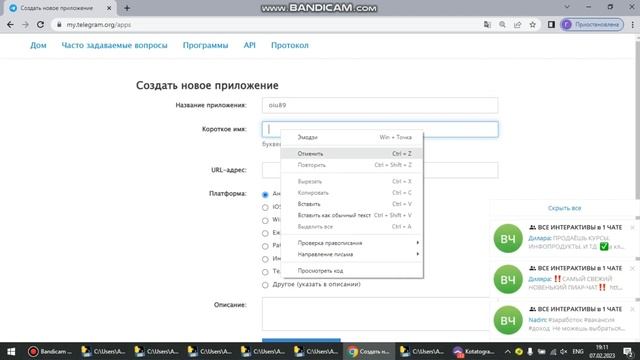The width and height of the screenshot is (640, 360).
Task: Click the zoom magnifier icon in address bar
Action: [x=502, y=24]
